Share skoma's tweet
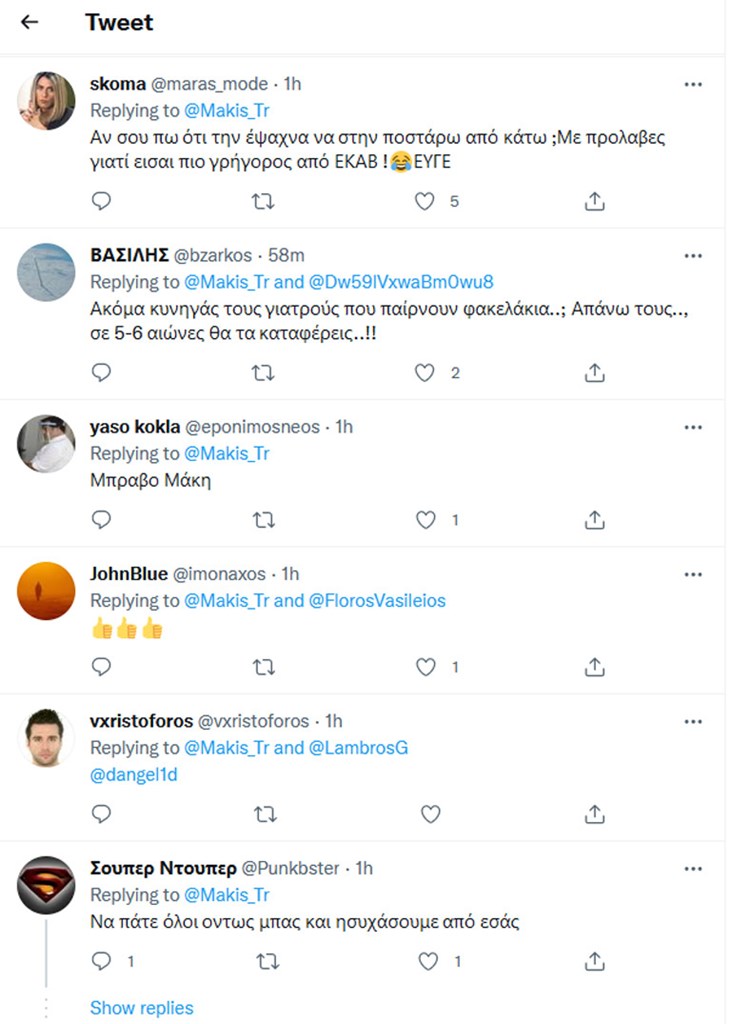The height and width of the screenshot is (1024, 733). pyautogui.click(x=594, y=201)
